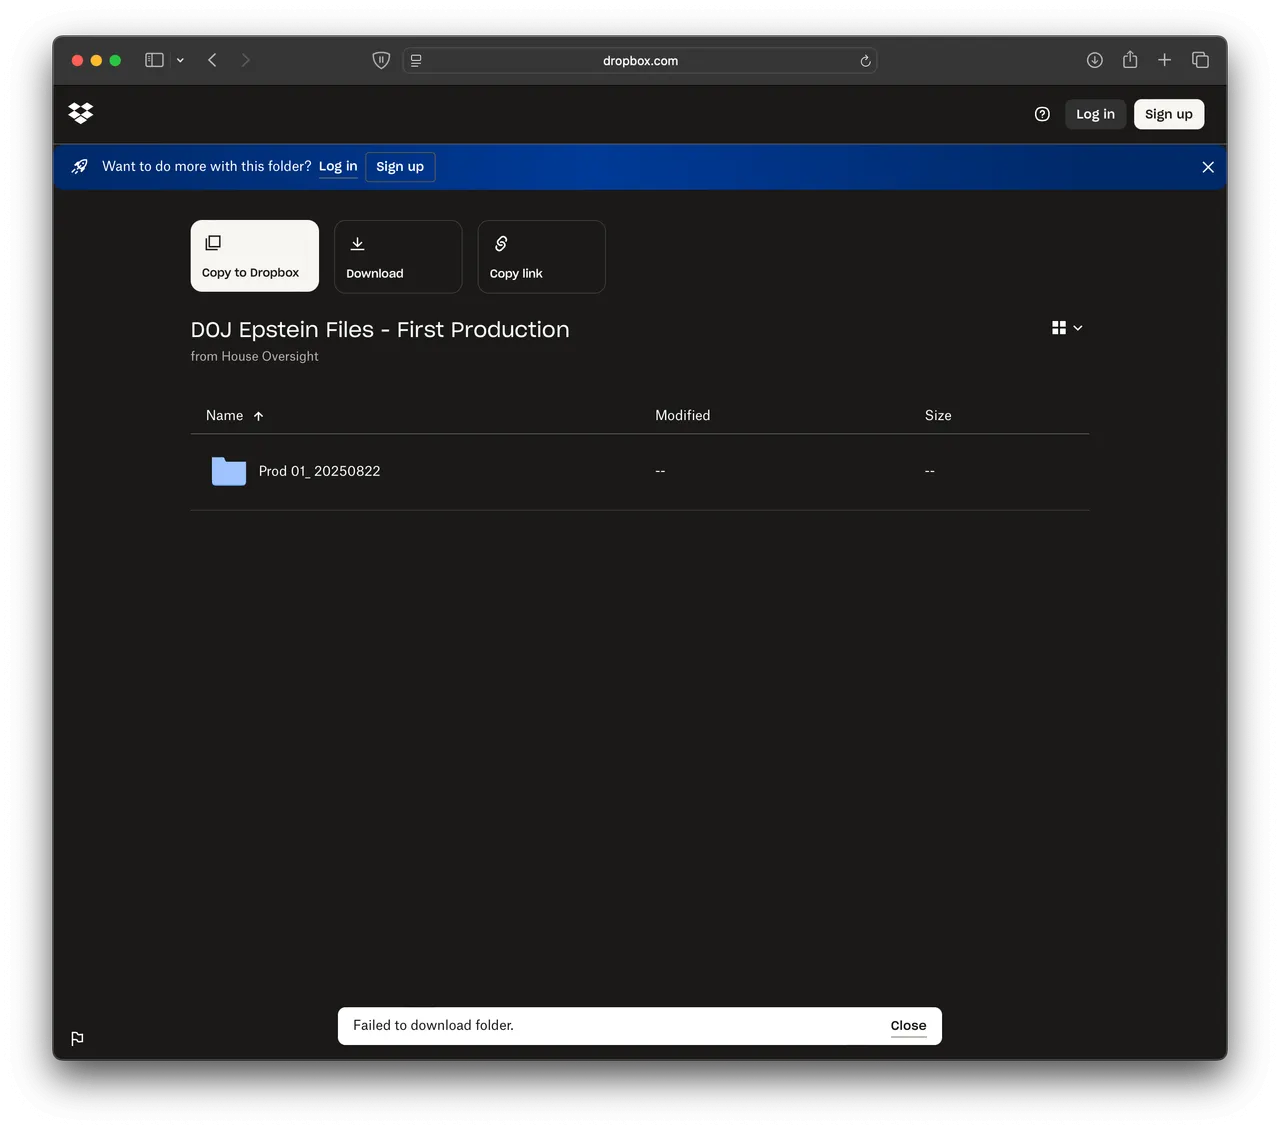Click the Log in button in header
Viewport: 1280px width, 1130px height.
click(1095, 114)
